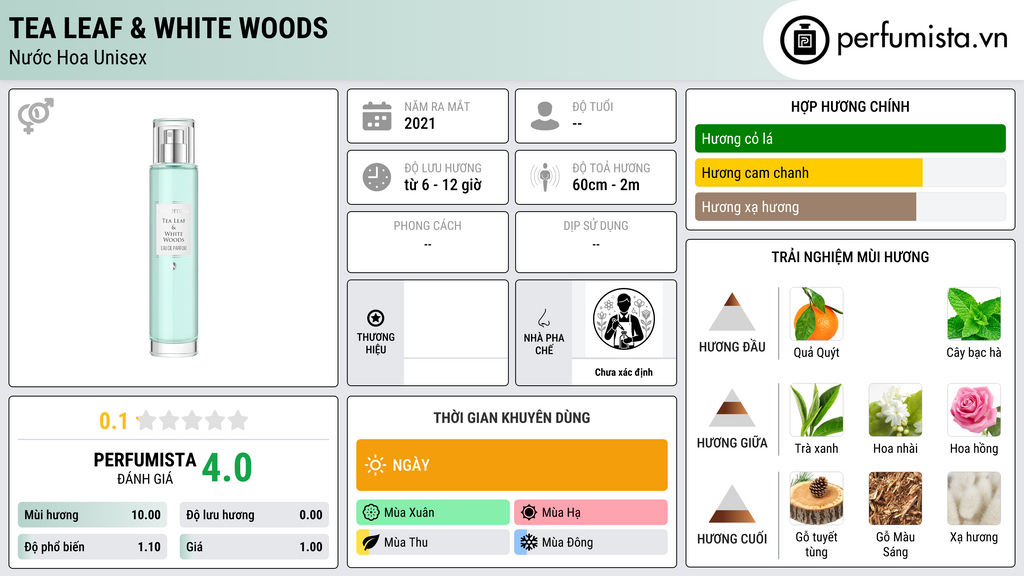Click the calendar icon beside Năm ra mắt
The width and height of the screenshot is (1024, 576).
coord(377,116)
